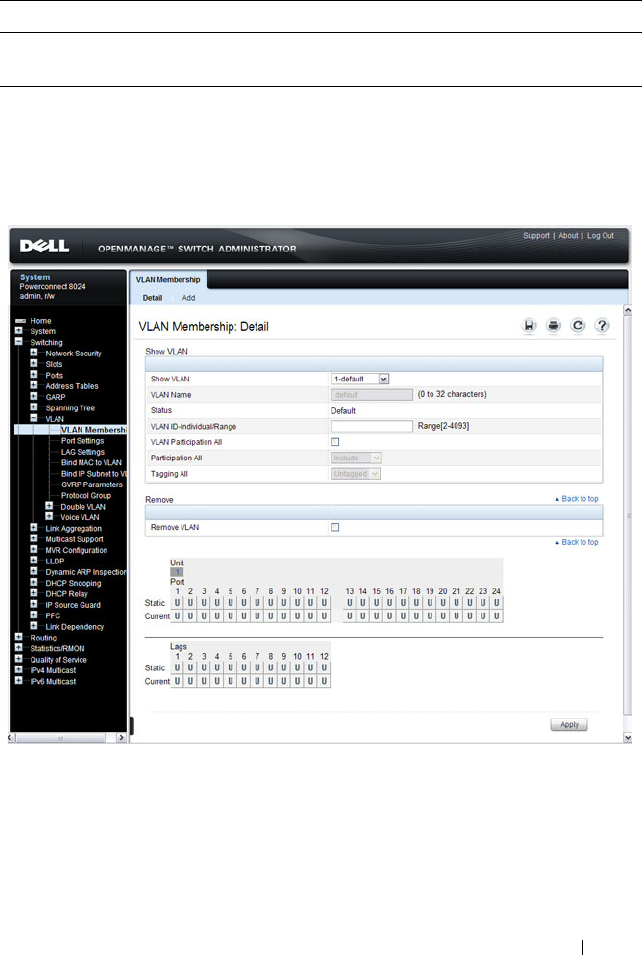Screen dimensions: 642x955
Task: Toggle Static membership for Port 13
Action: pos(350,603)
